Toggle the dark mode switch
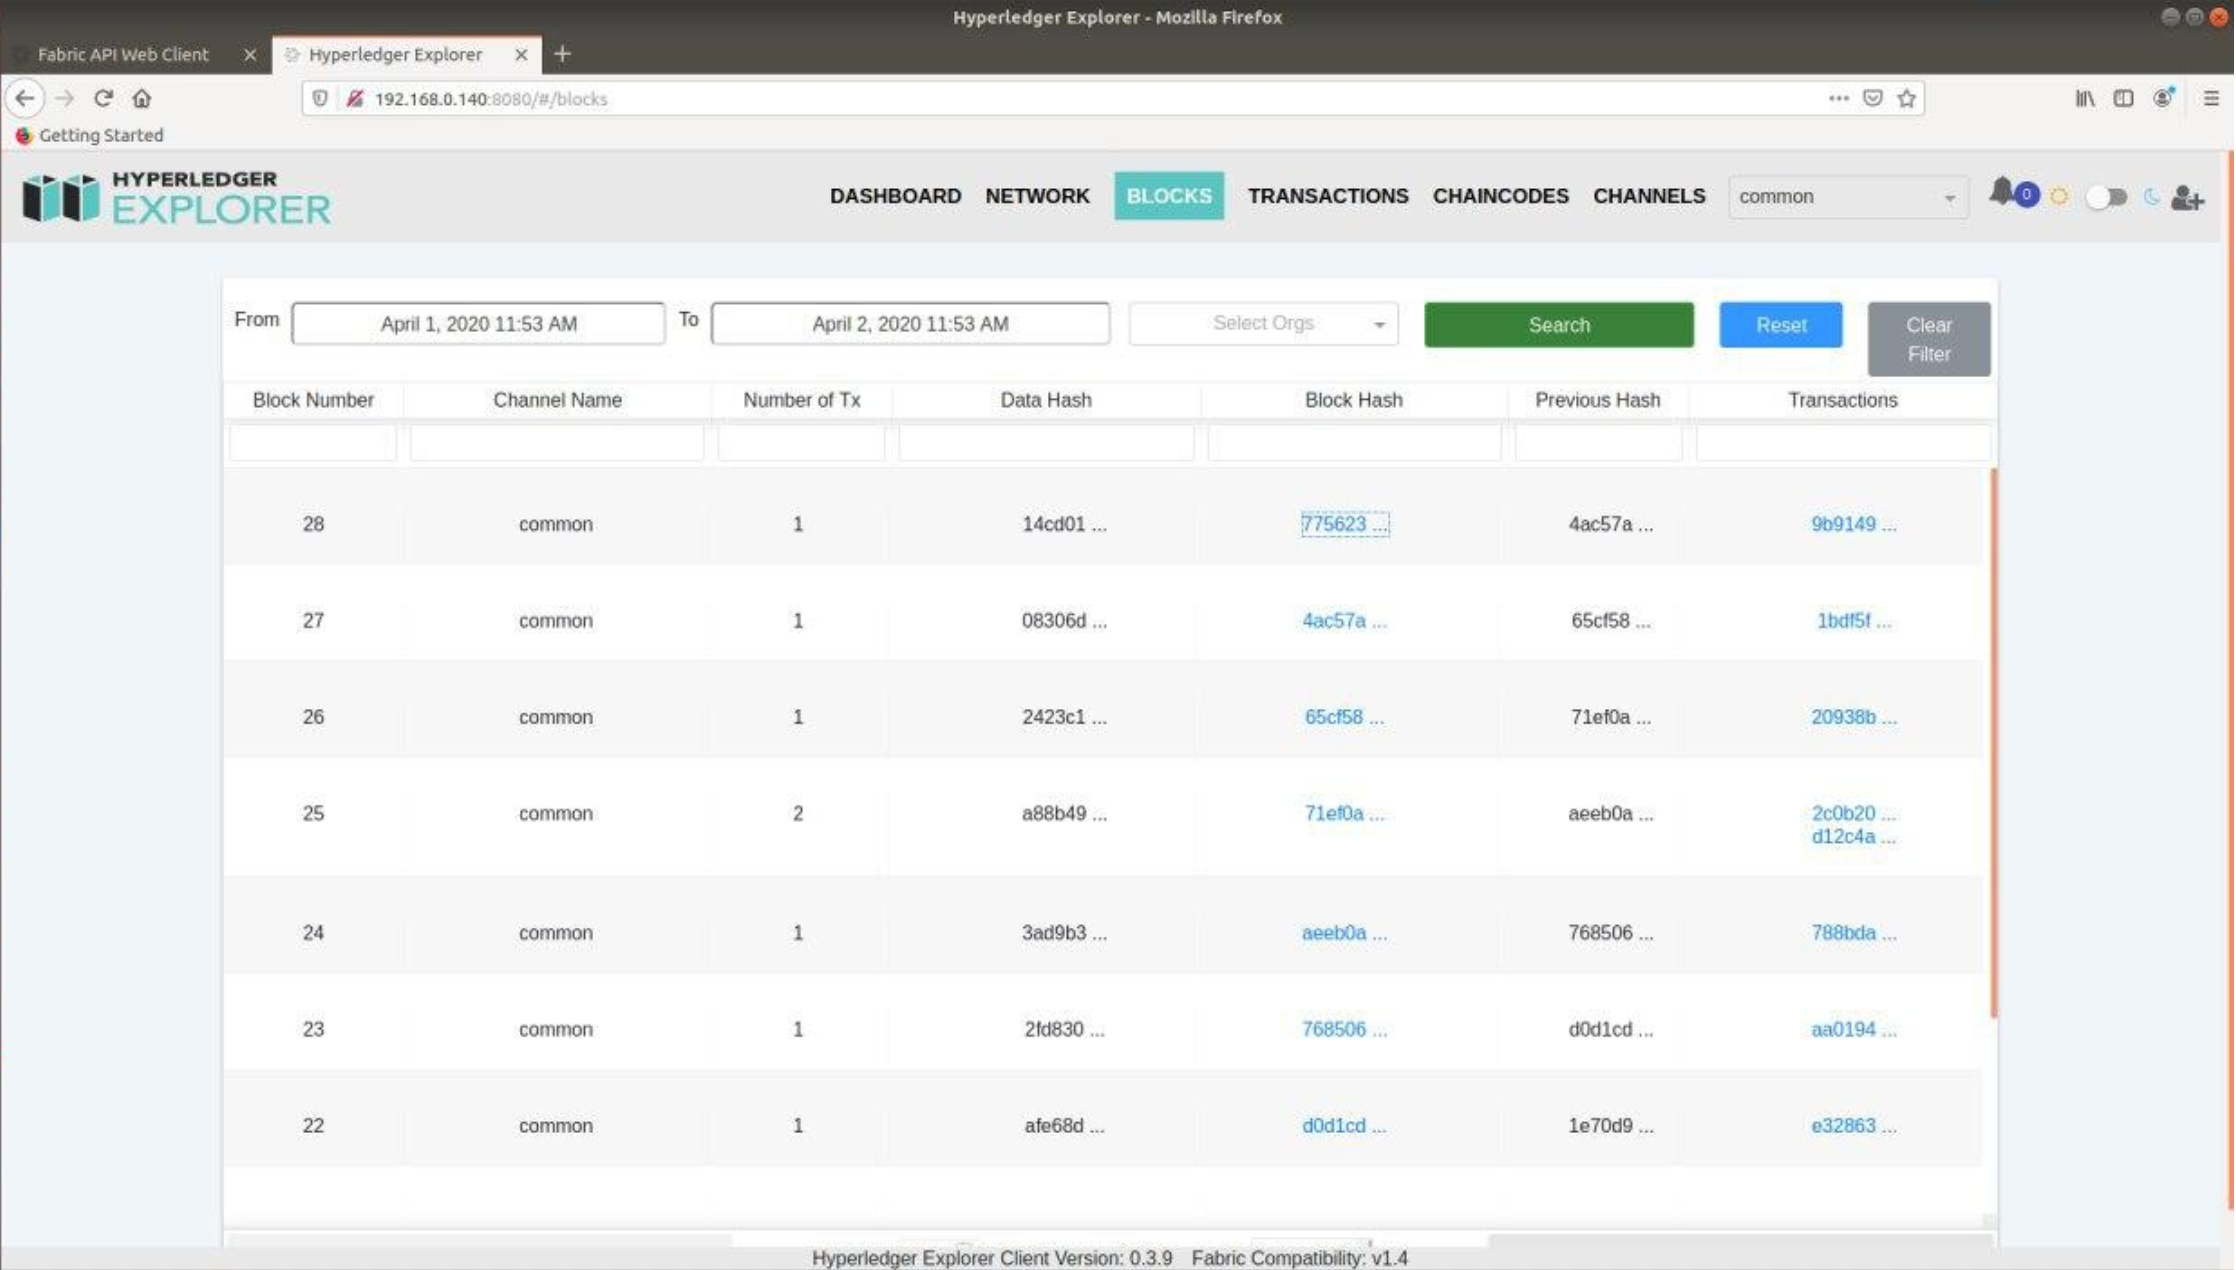The height and width of the screenshot is (1270, 2236). coord(2105,197)
